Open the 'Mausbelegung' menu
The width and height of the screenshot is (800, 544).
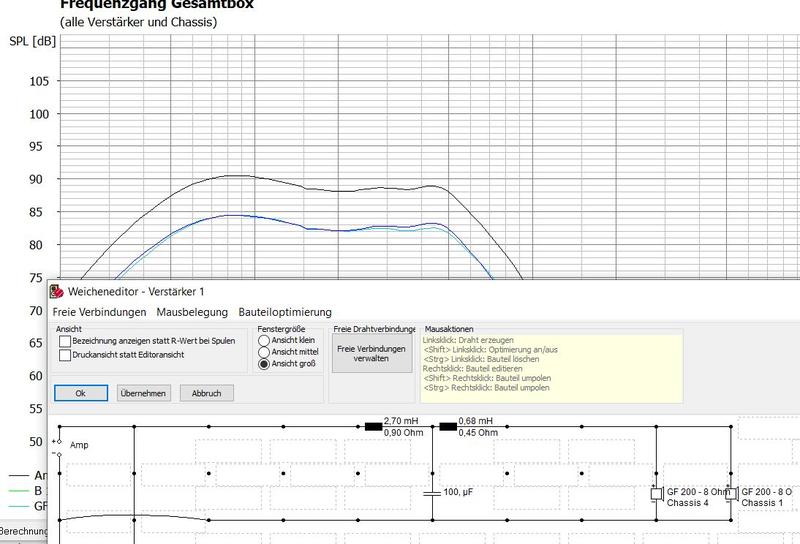pyautogui.click(x=192, y=312)
